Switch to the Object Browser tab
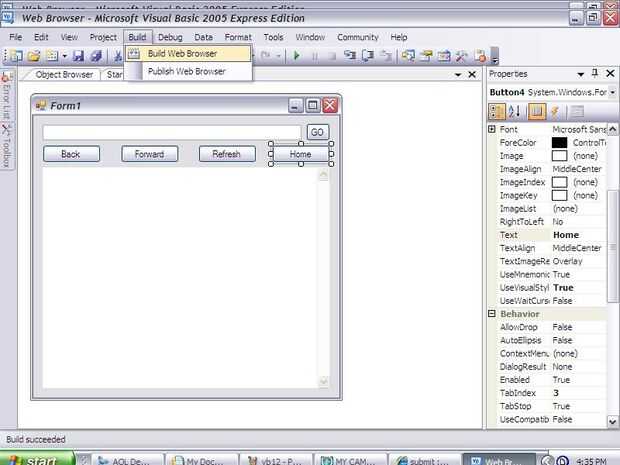 (x=64, y=74)
